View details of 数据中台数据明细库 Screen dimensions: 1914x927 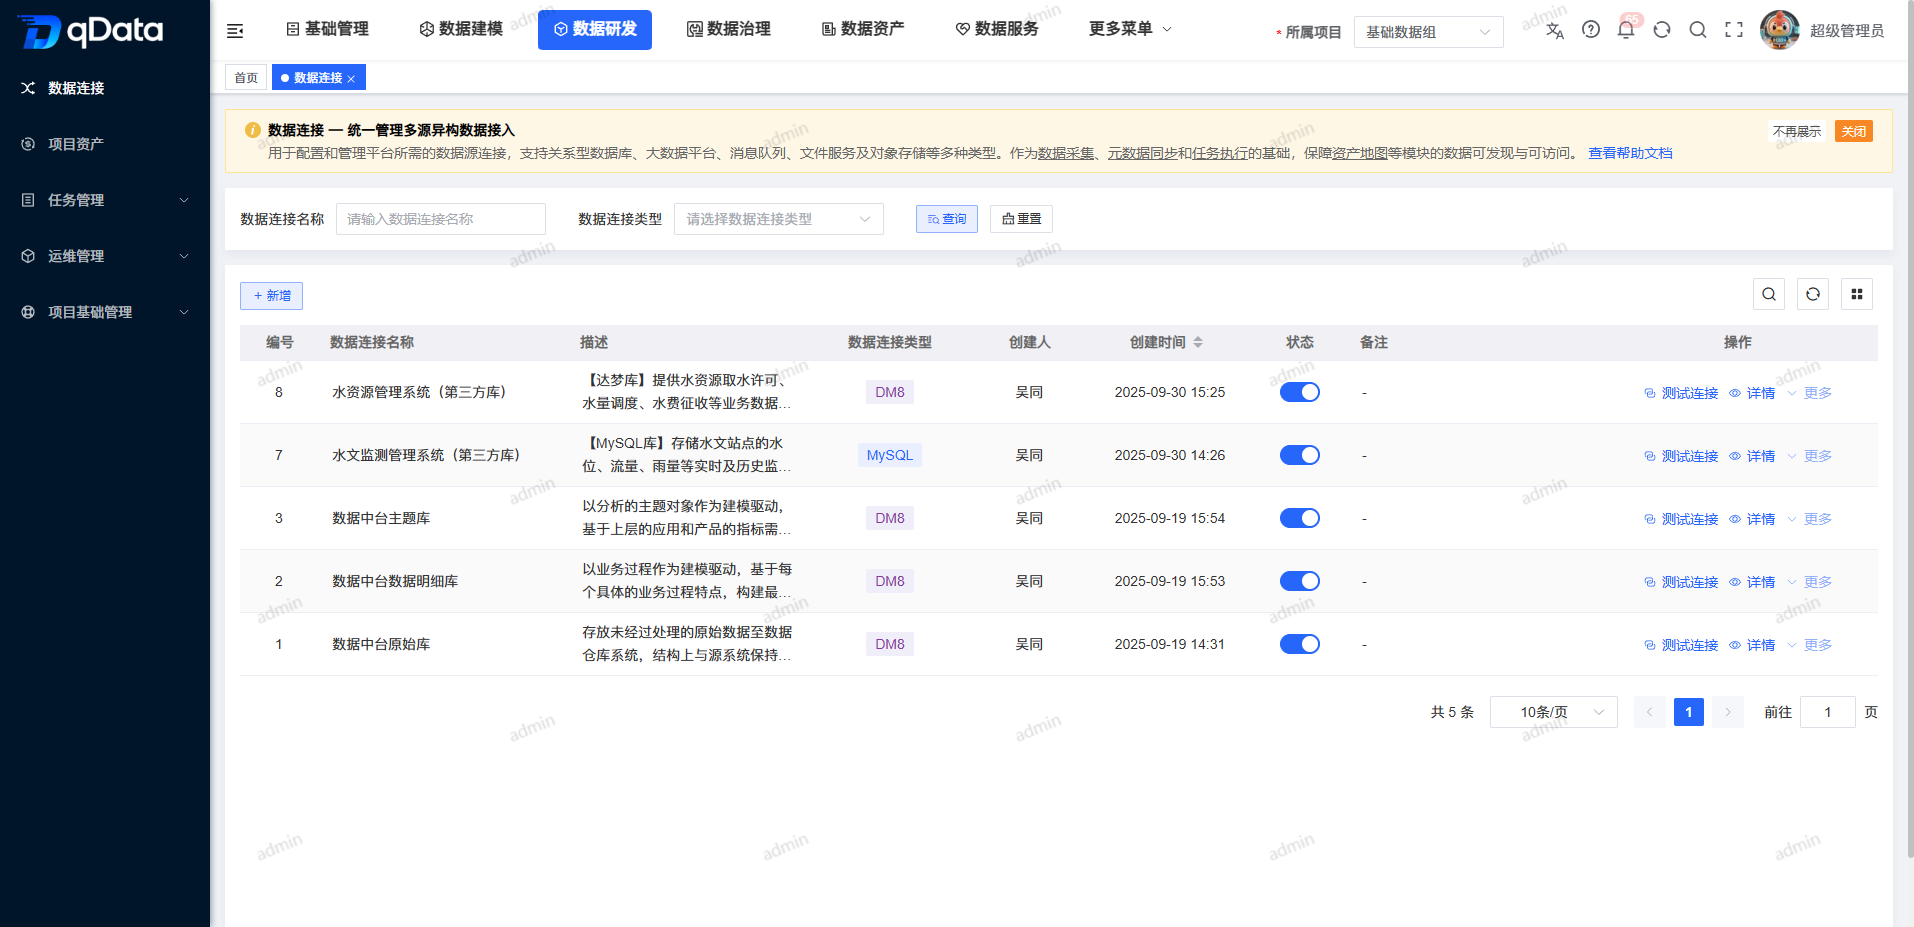[1752, 582]
